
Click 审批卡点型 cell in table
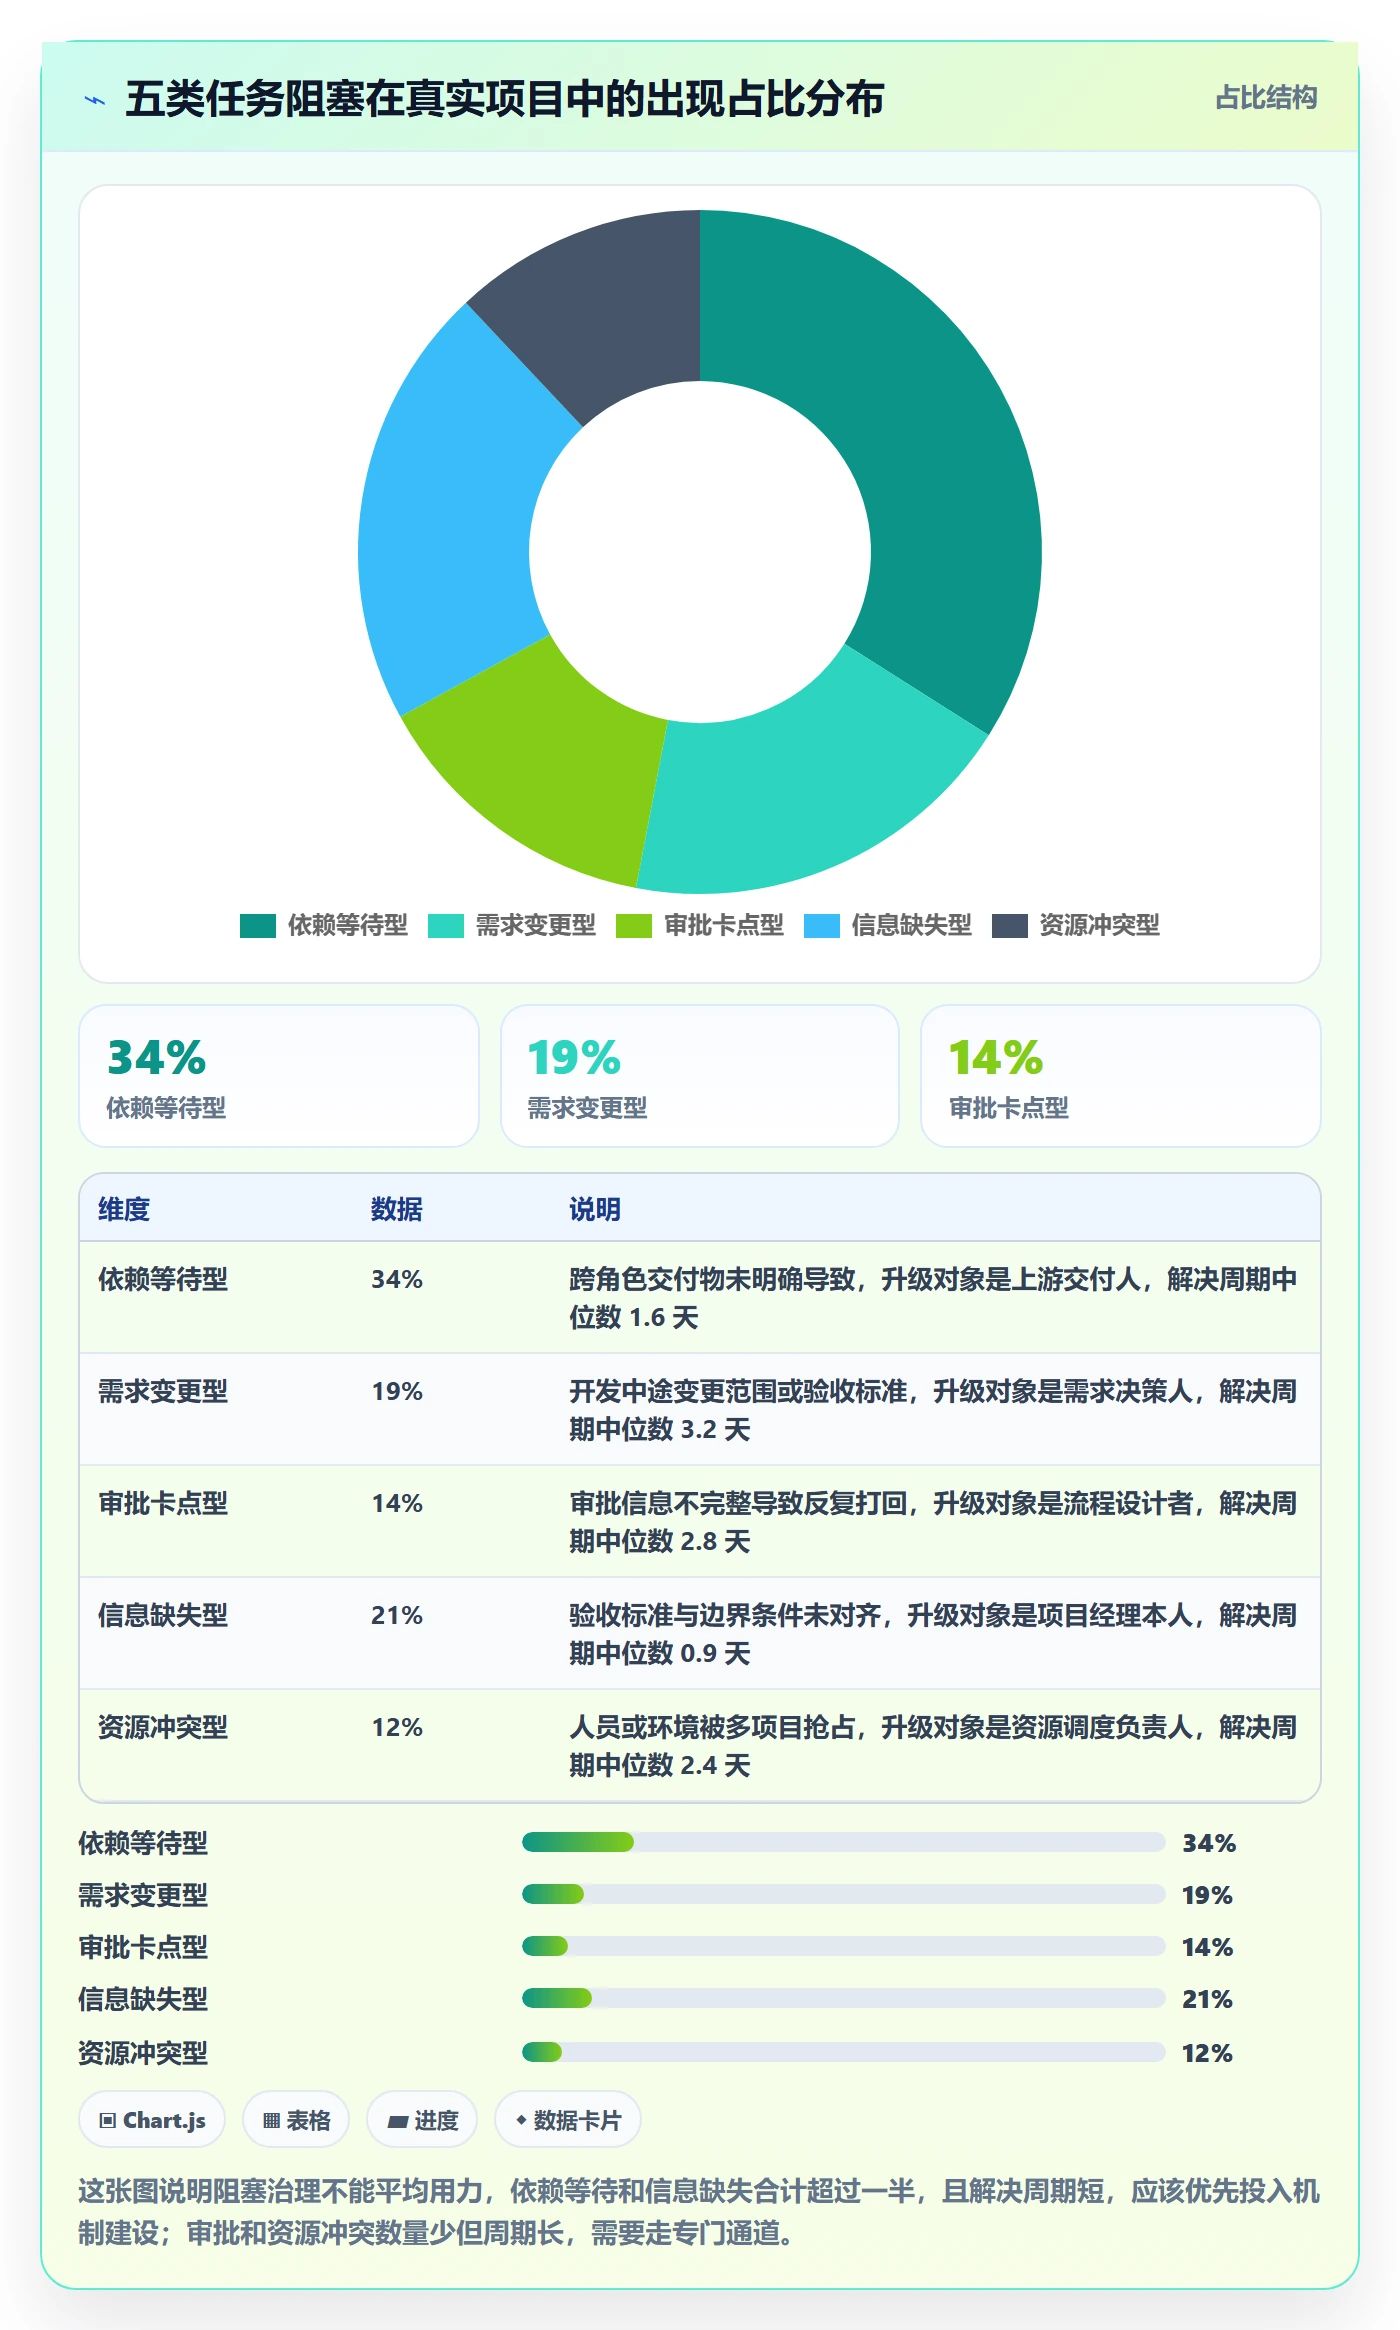(163, 1503)
